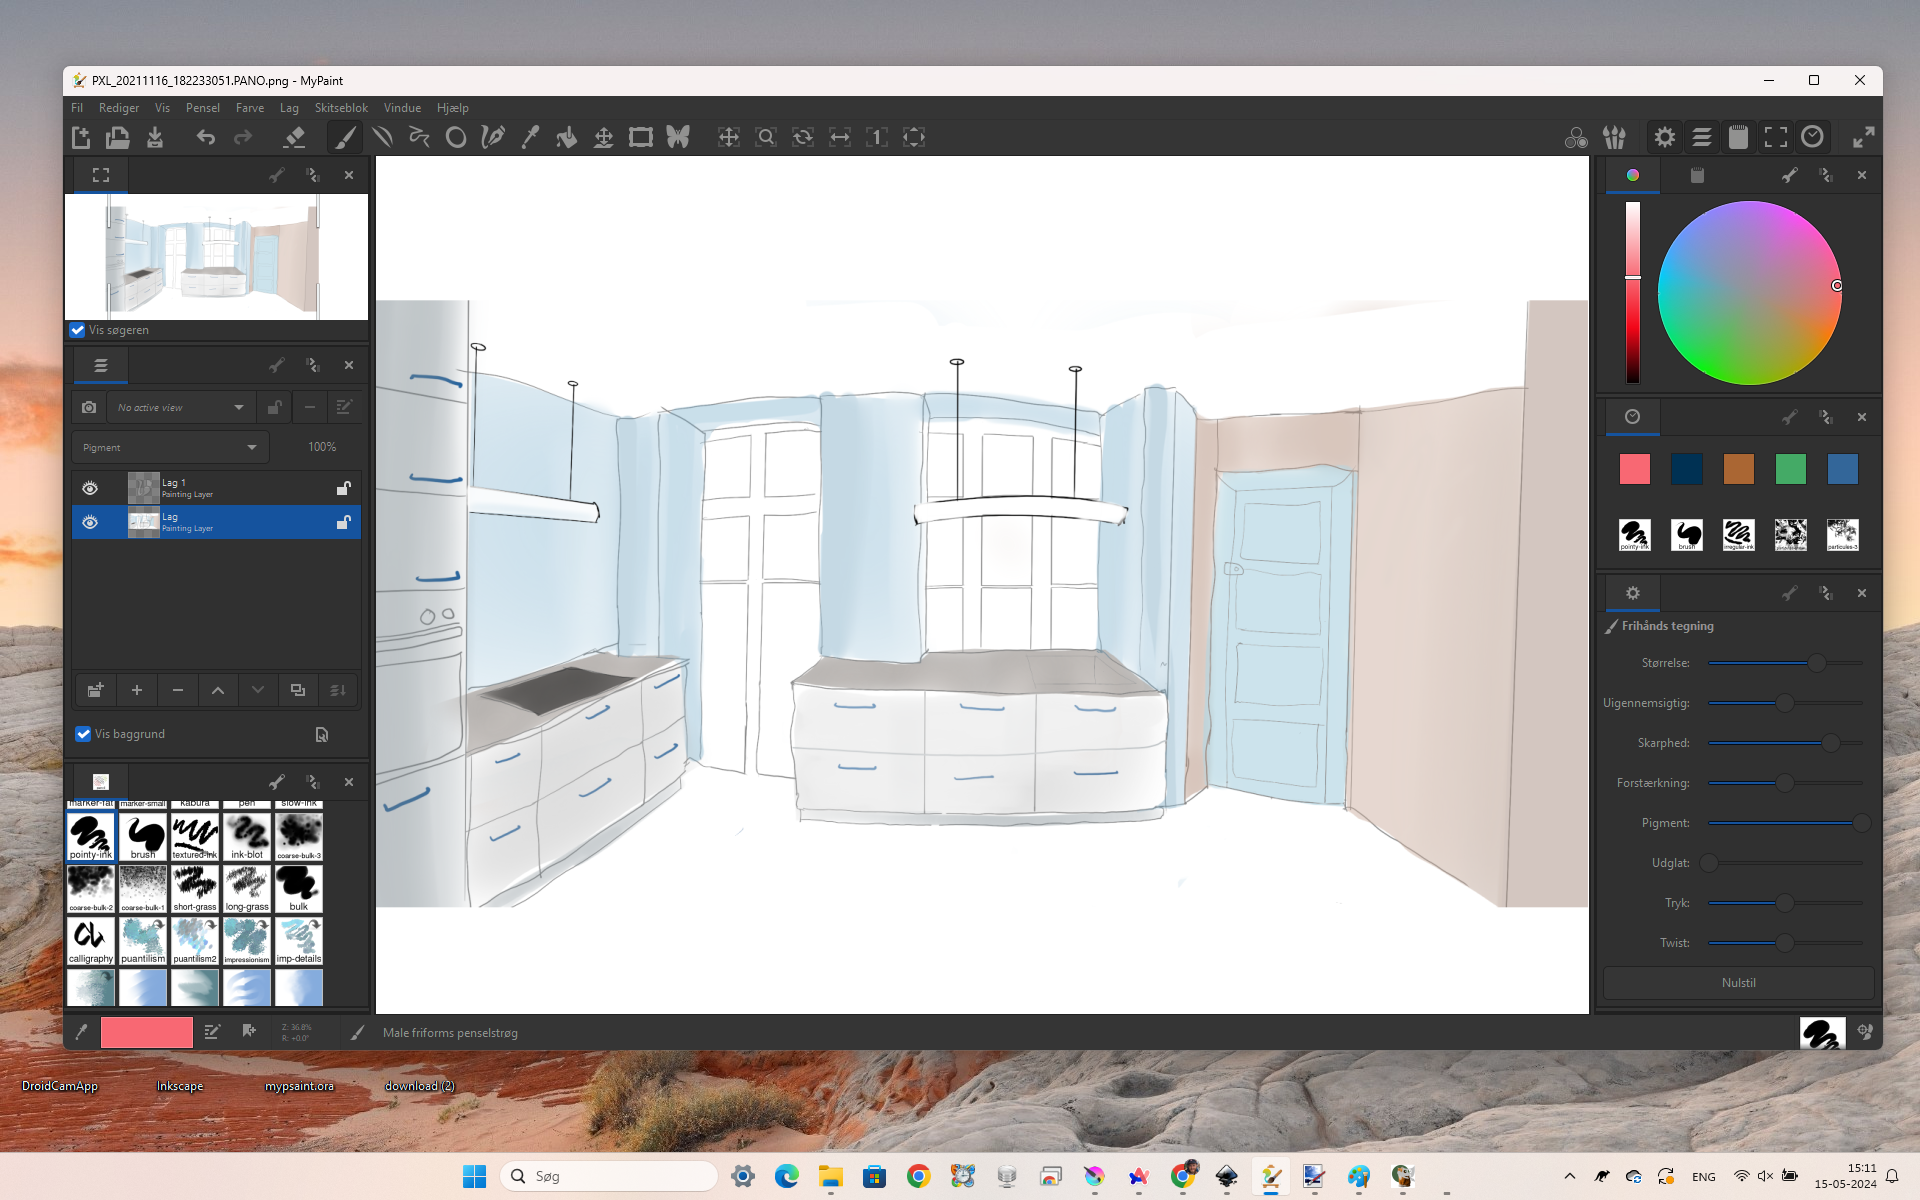
Task: Select the ink-blot brush preset
Action: click(x=247, y=836)
